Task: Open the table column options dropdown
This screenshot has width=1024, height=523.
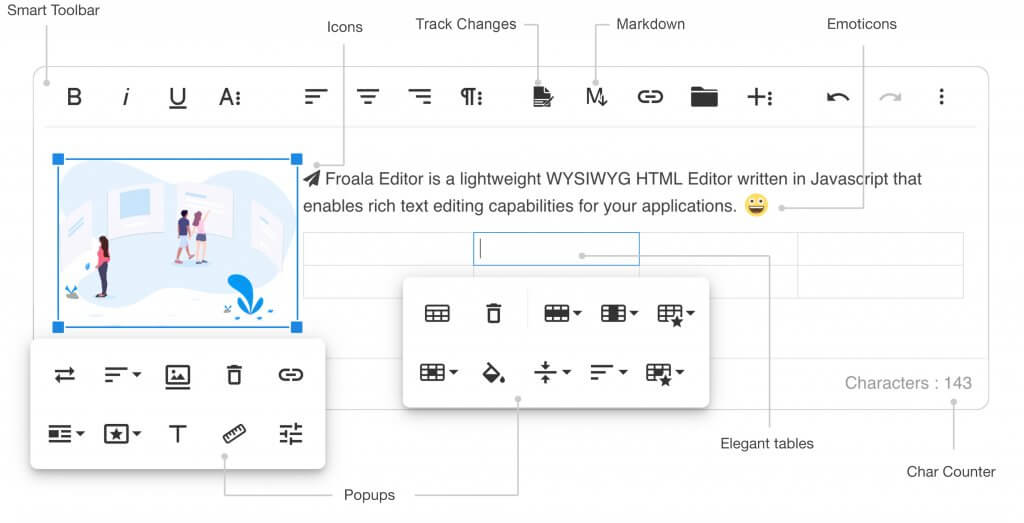Action: (x=619, y=313)
